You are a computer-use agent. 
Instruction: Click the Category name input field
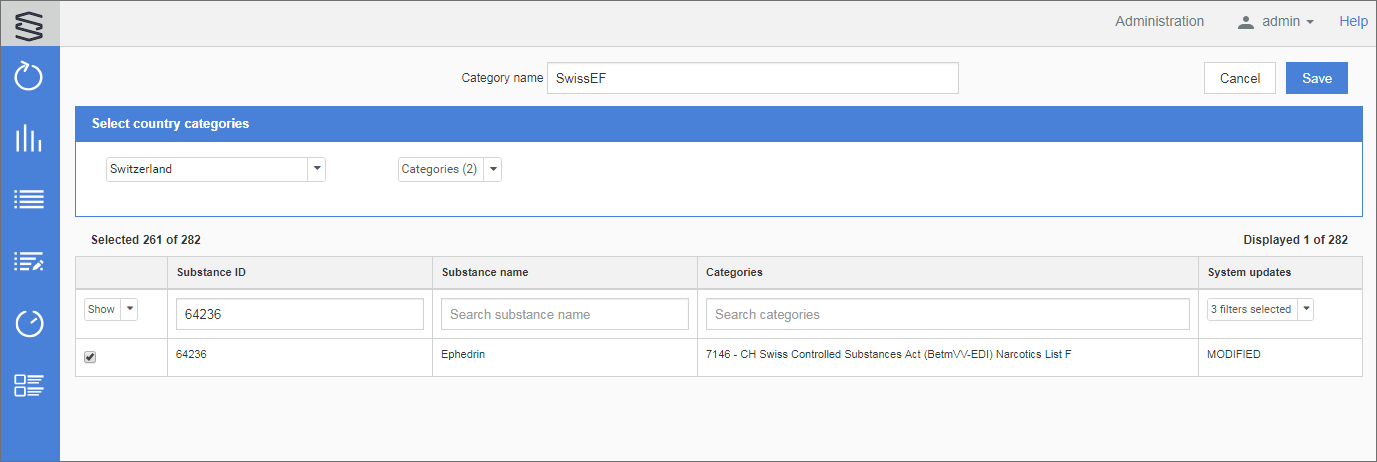click(x=752, y=78)
